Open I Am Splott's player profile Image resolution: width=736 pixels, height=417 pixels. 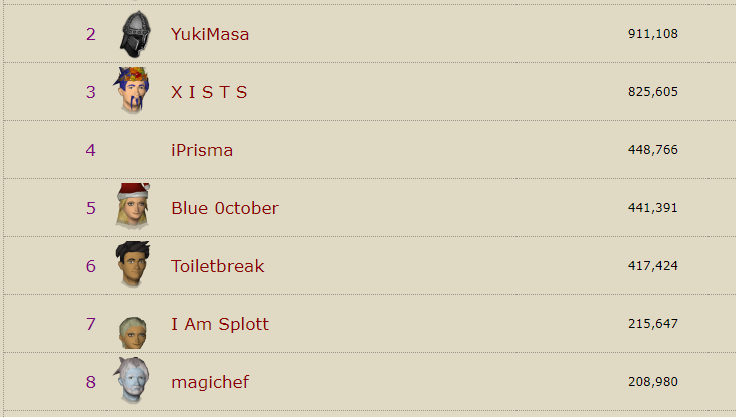(x=220, y=324)
